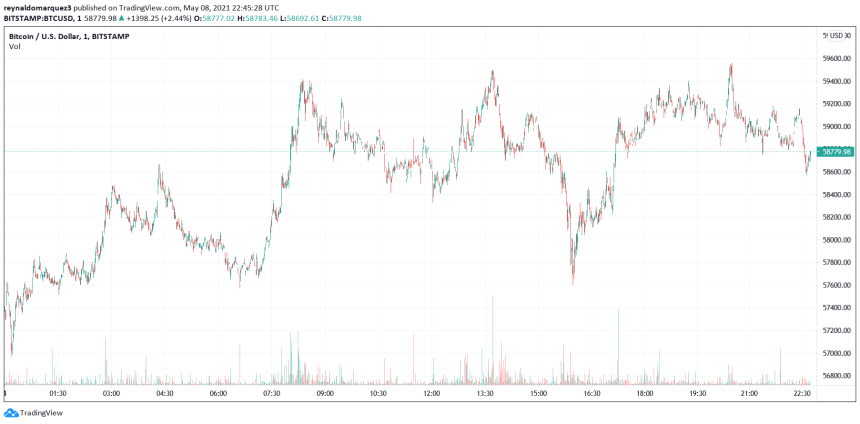Click the Vol indicator label

14,47
